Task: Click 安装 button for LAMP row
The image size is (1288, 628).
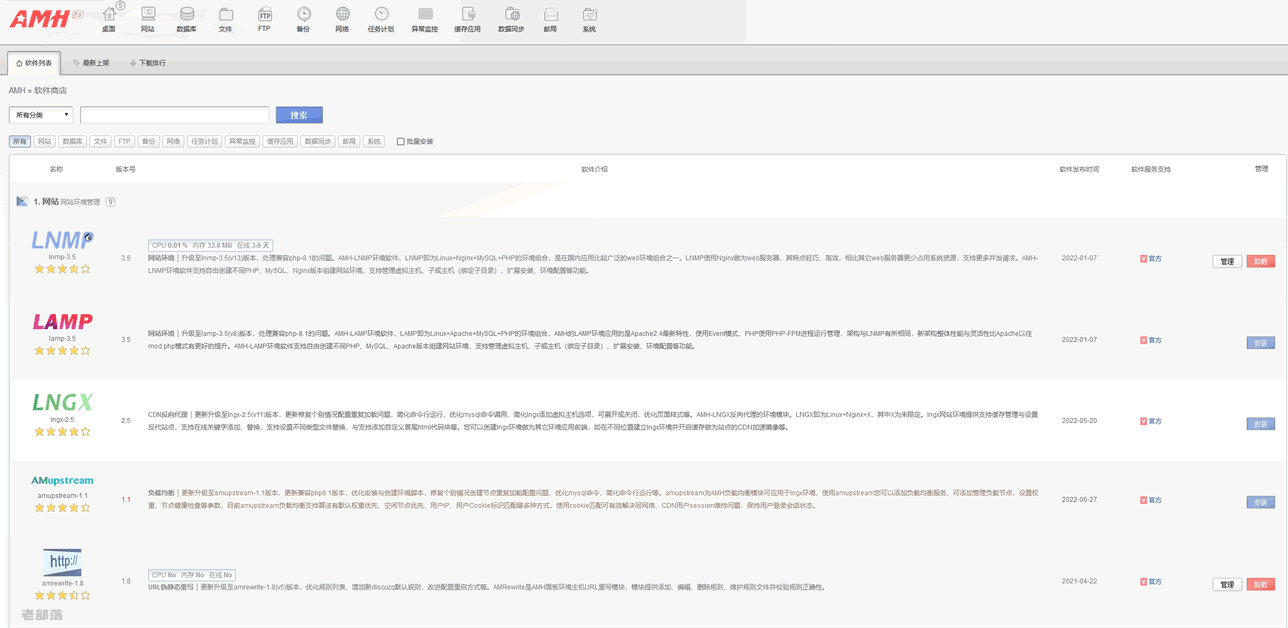Action: point(1260,343)
